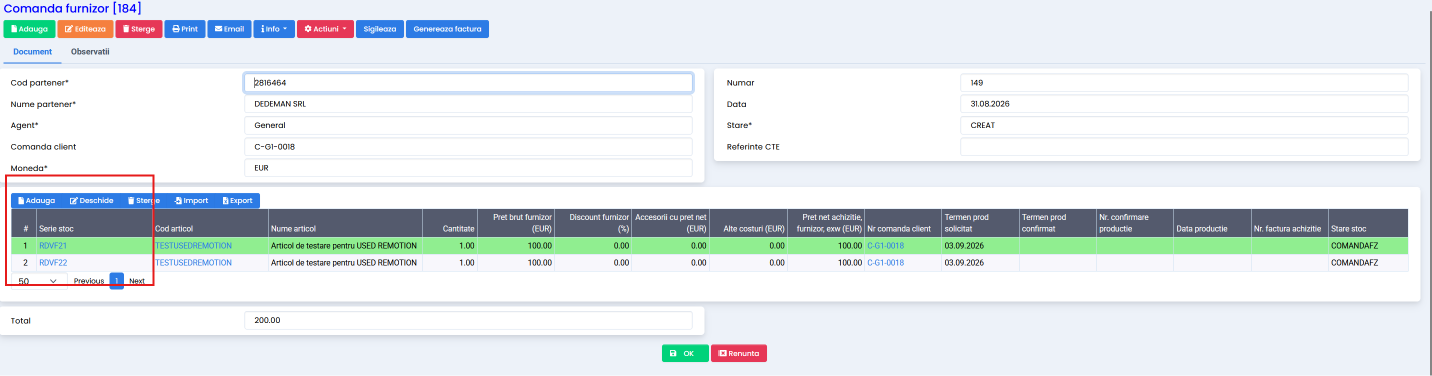Image resolution: width=1432 pixels, height=376 pixels.
Task: Click Genereaza factura button
Action: coord(447,29)
